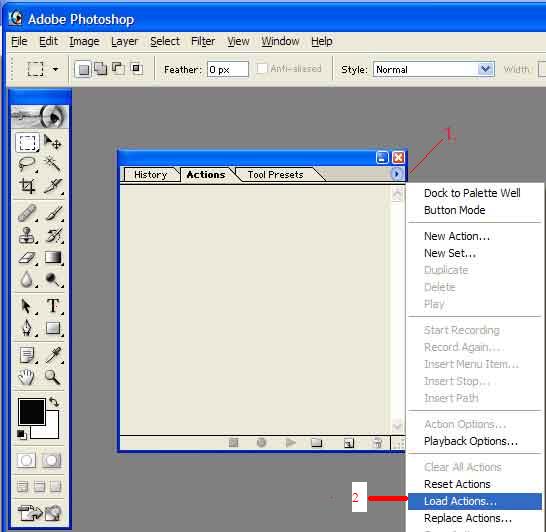Jump to ImageReady from toolbox
The height and width of the screenshot is (532, 546).
point(40,513)
